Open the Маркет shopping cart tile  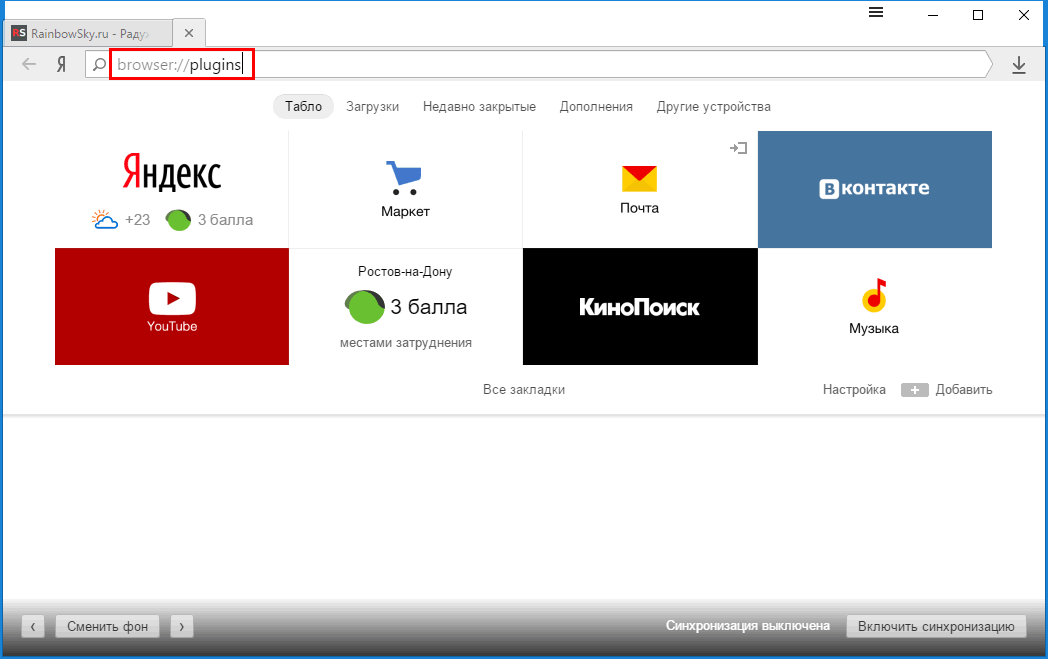[x=406, y=189]
